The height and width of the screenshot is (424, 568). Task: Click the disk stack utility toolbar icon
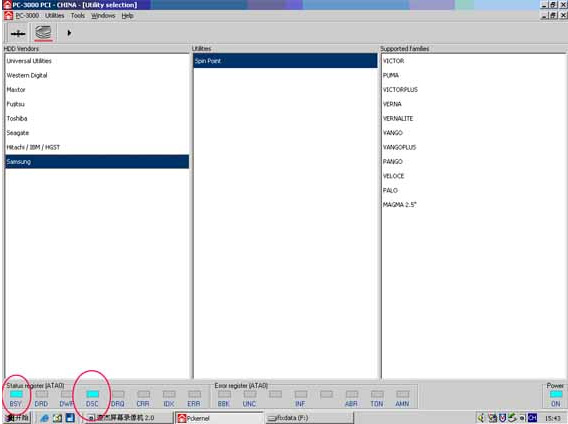point(43,33)
